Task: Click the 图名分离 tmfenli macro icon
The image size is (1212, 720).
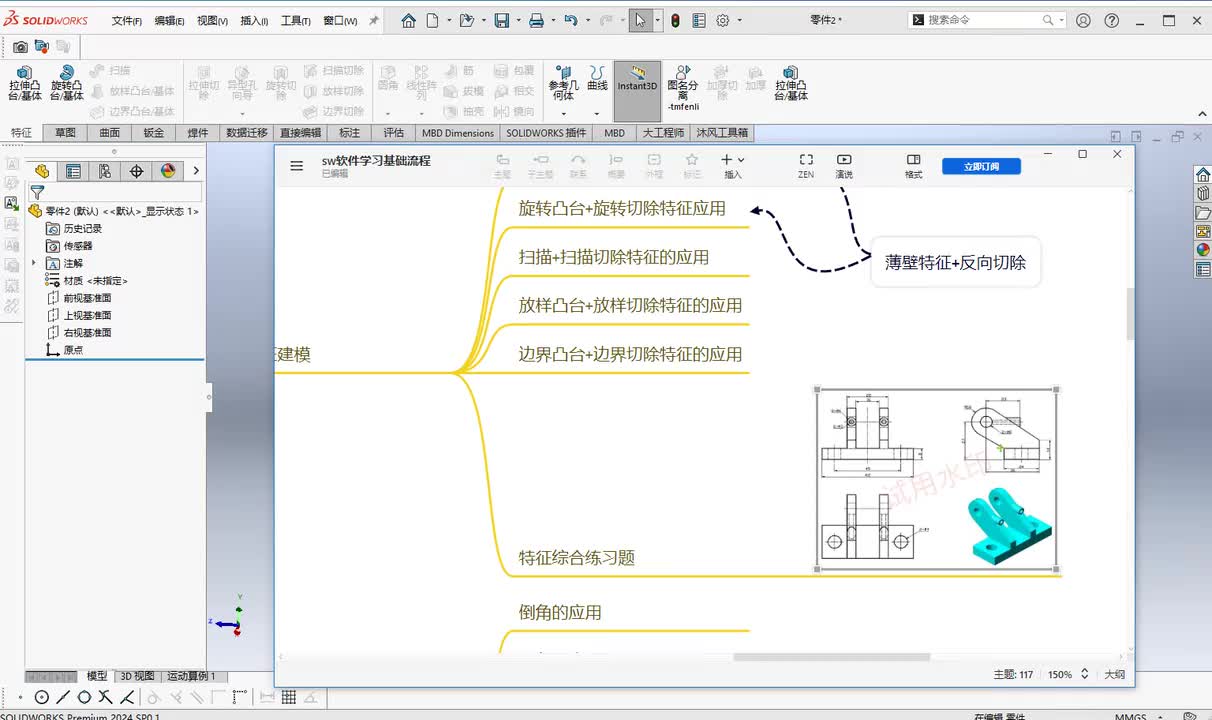Action: coord(683,88)
